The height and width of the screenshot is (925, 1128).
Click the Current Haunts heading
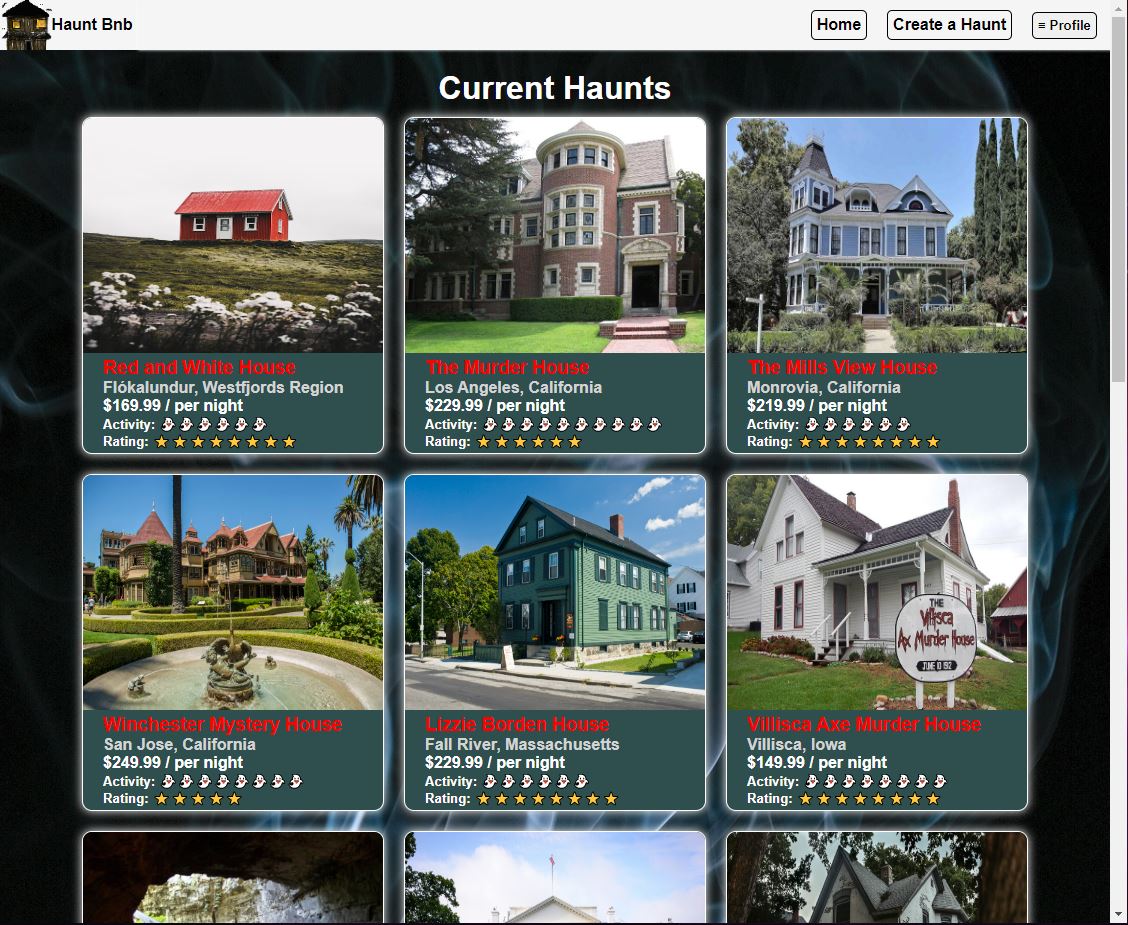555,88
